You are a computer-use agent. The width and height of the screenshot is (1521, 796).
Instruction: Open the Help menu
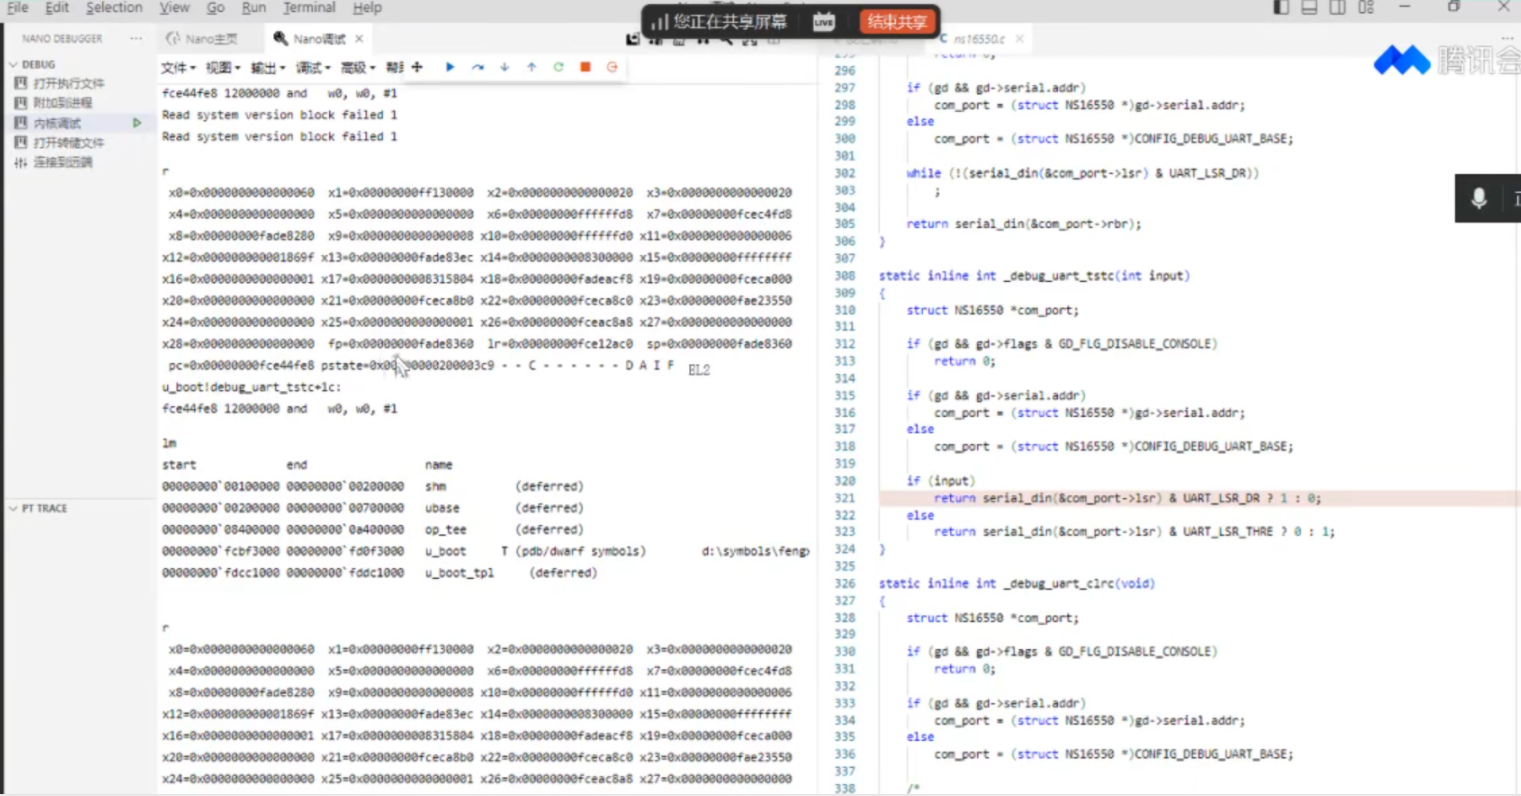(367, 7)
